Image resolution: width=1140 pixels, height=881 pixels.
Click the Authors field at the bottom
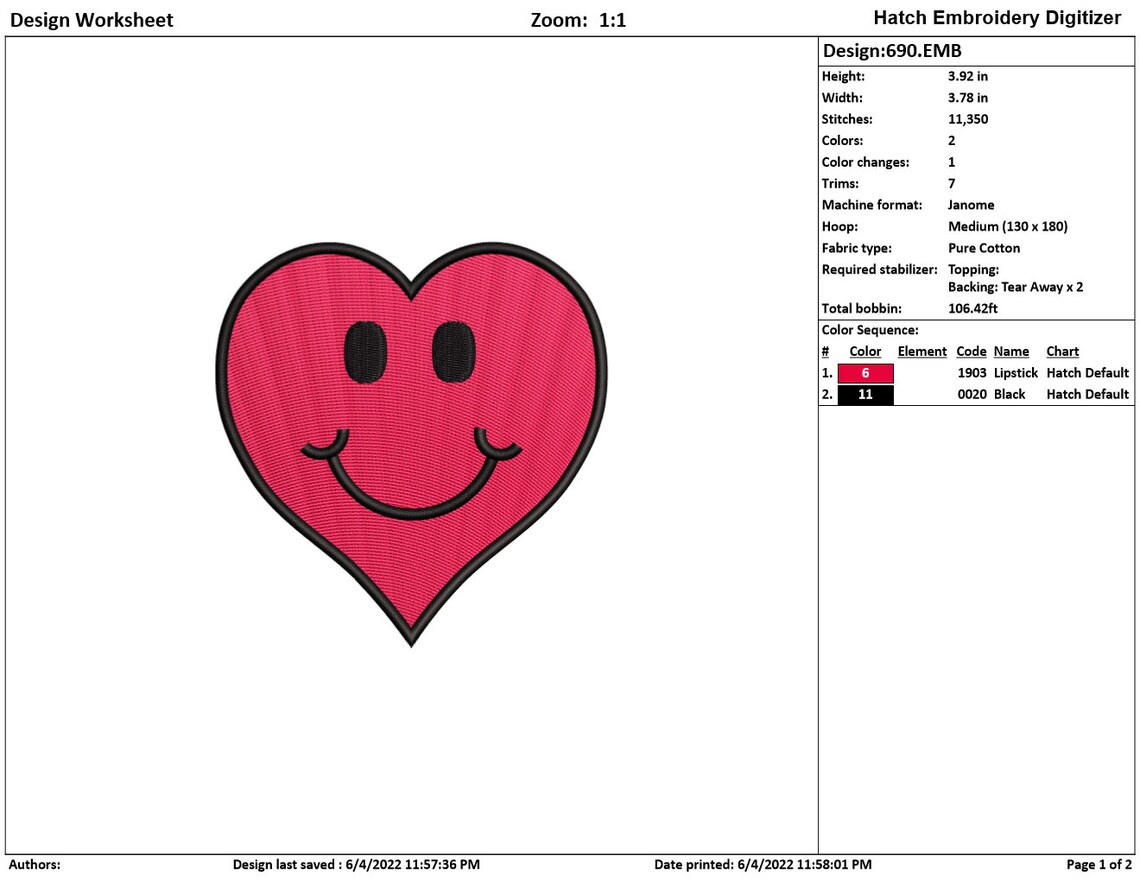click(33, 864)
